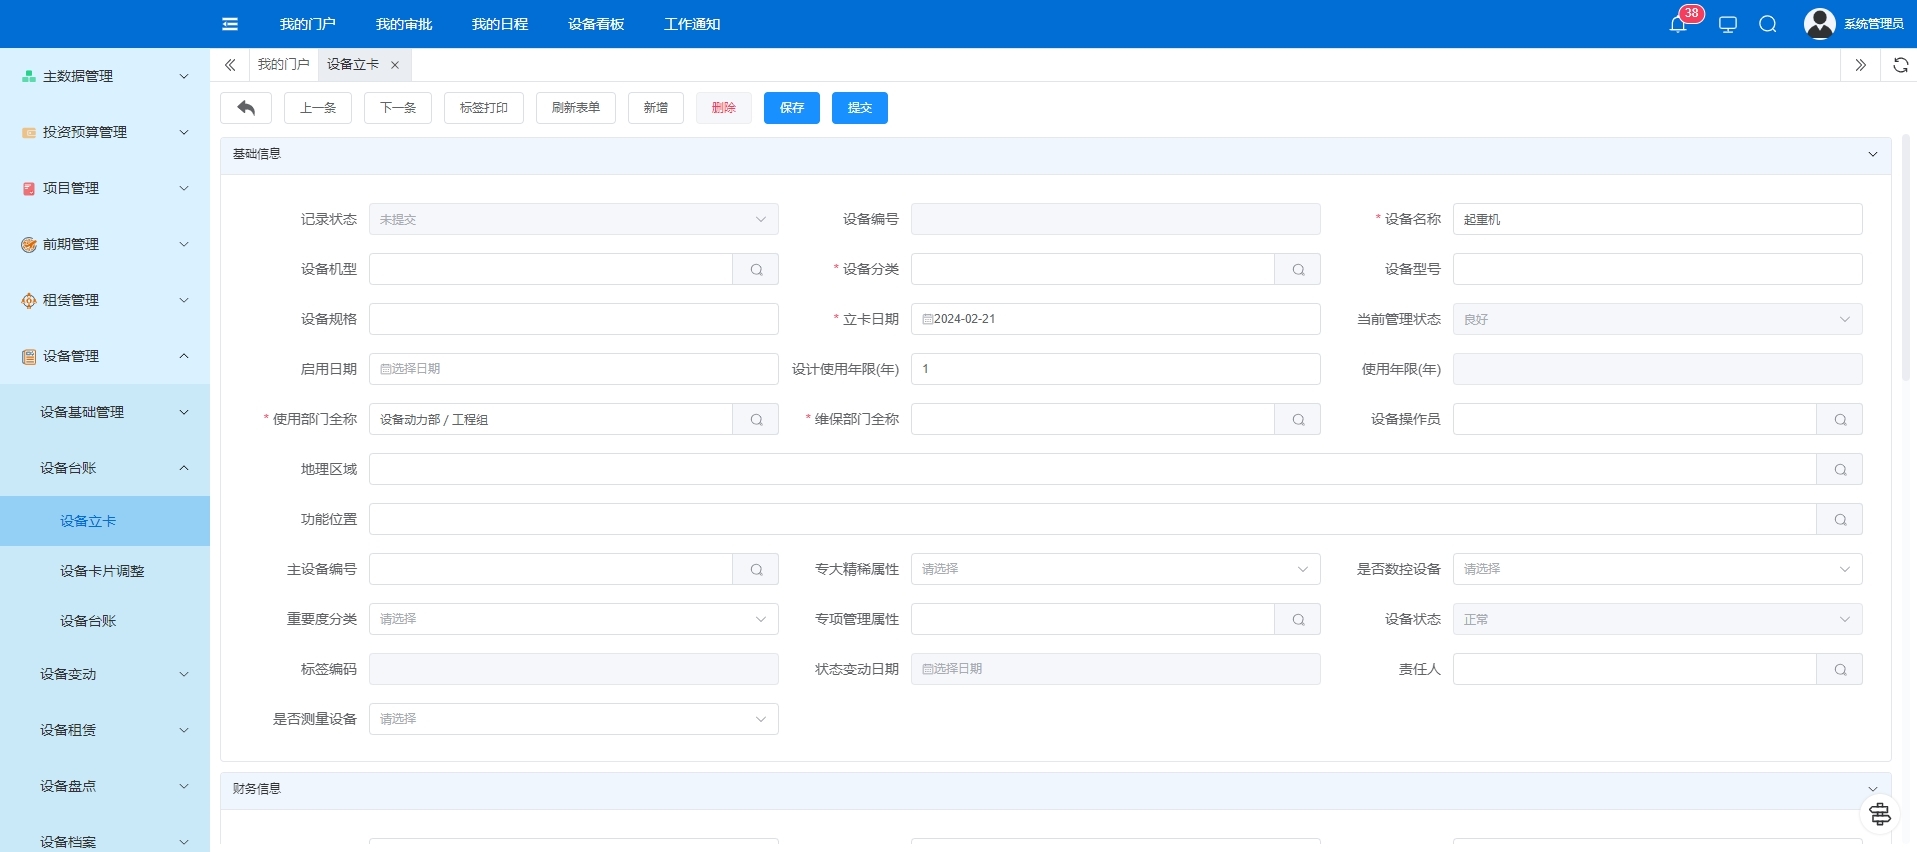
Task: Open the 专大精稀属性 dropdown
Action: (x=1116, y=569)
